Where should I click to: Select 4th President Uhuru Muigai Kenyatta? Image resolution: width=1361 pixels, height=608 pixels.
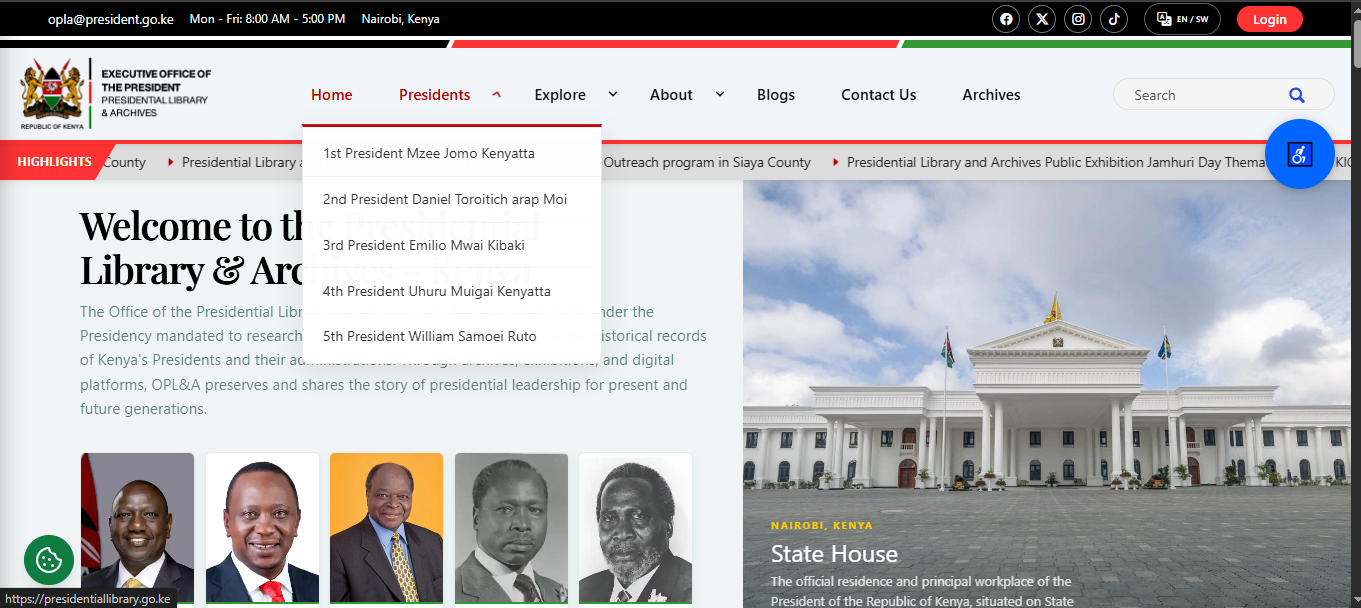click(x=452, y=291)
